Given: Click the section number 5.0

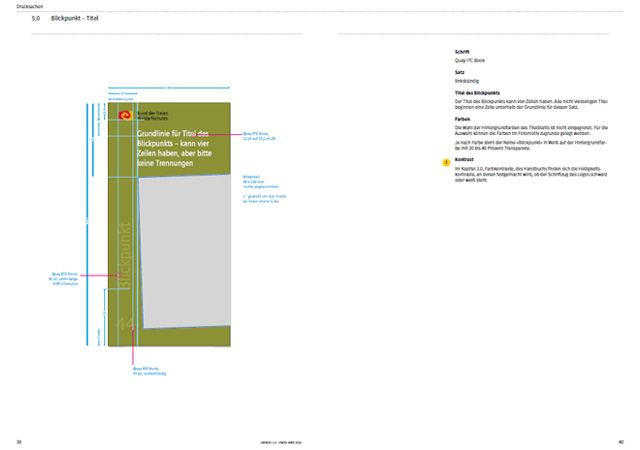Looking at the screenshot, I should 36,19.
